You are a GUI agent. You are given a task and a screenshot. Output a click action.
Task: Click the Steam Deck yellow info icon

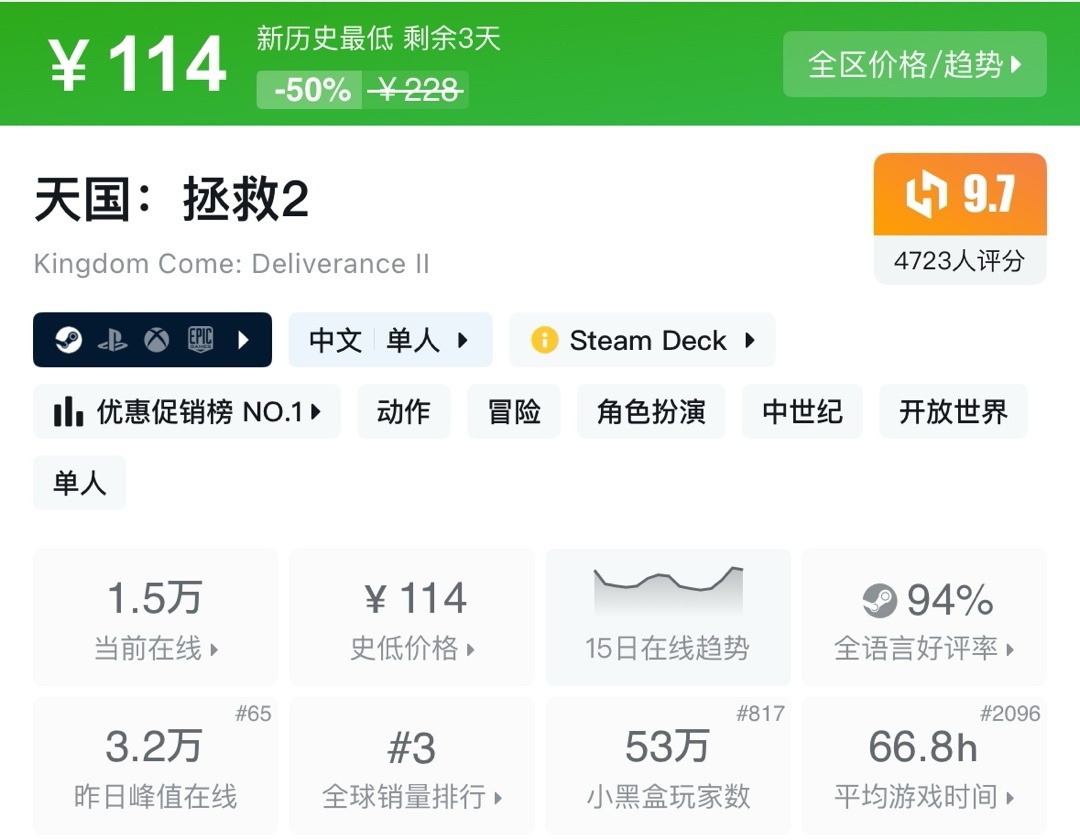click(x=544, y=340)
